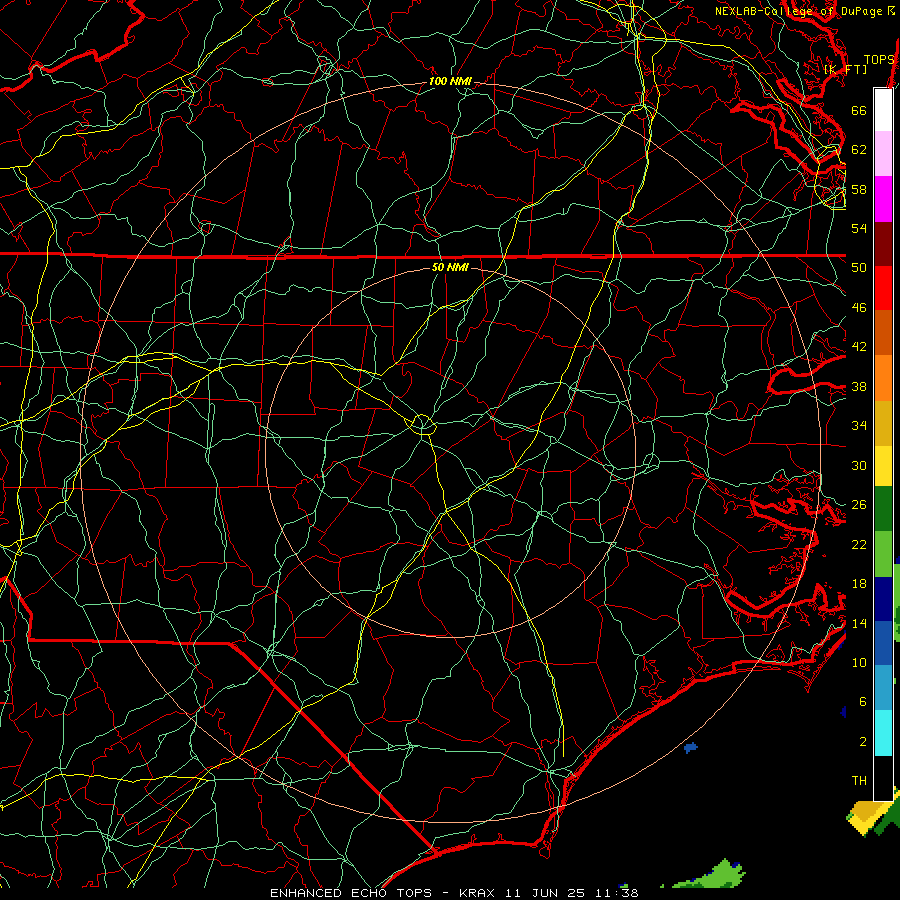The width and height of the screenshot is (900, 900).
Task: Click the 'TOPS' legend heading
Action: tap(879, 59)
